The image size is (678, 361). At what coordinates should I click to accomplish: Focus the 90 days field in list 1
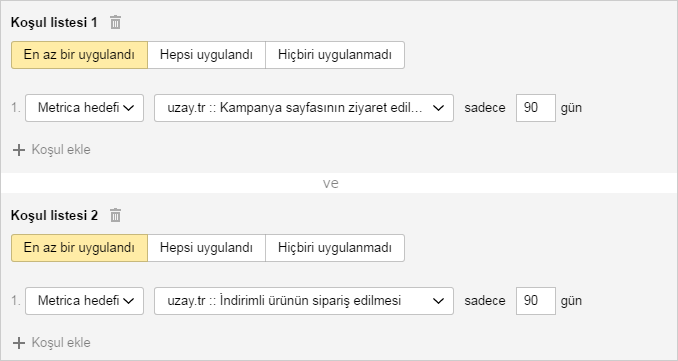pyautogui.click(x=536, y=108)
